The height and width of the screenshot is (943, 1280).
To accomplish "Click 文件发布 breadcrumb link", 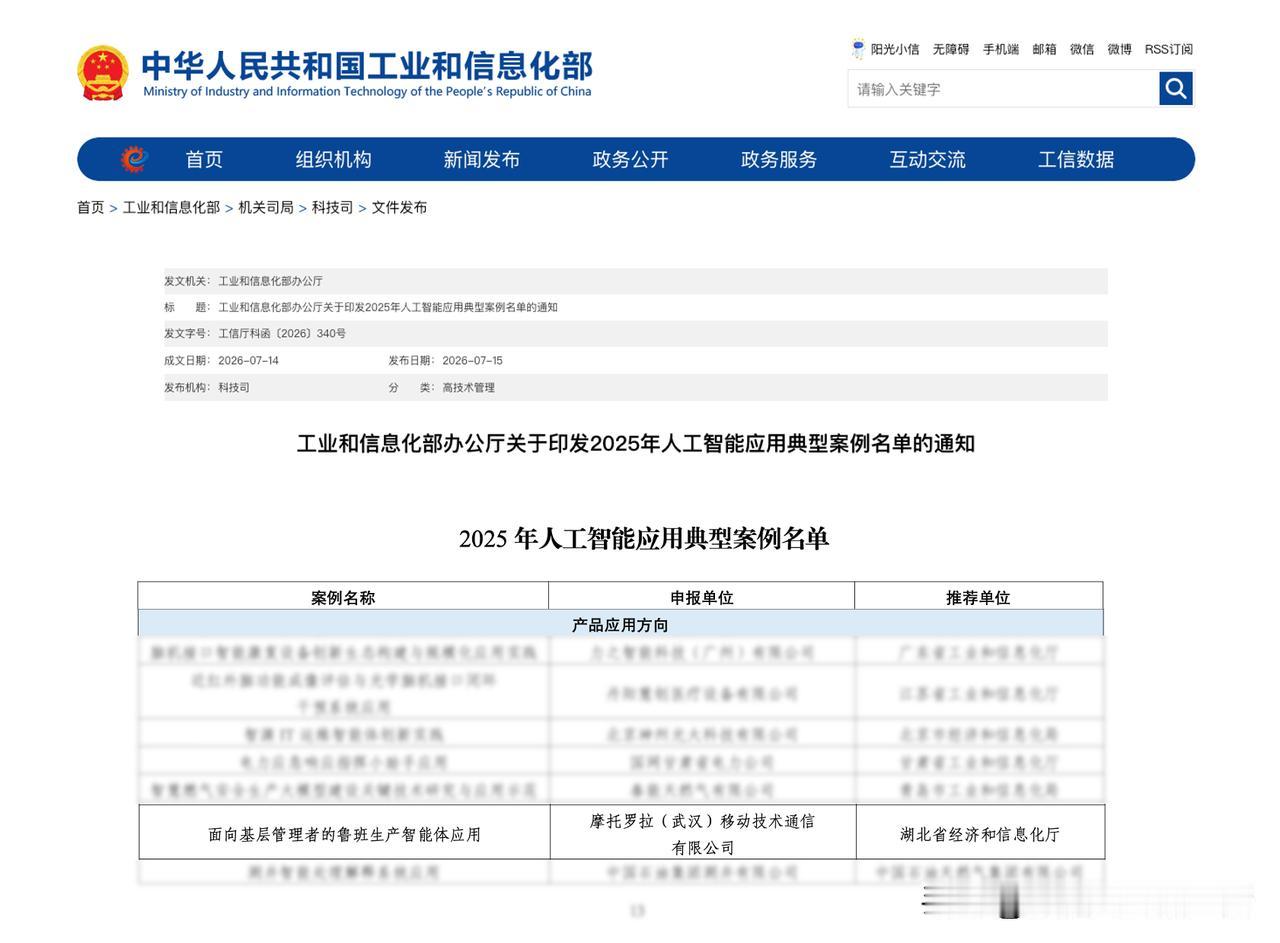I will point(399,207).
